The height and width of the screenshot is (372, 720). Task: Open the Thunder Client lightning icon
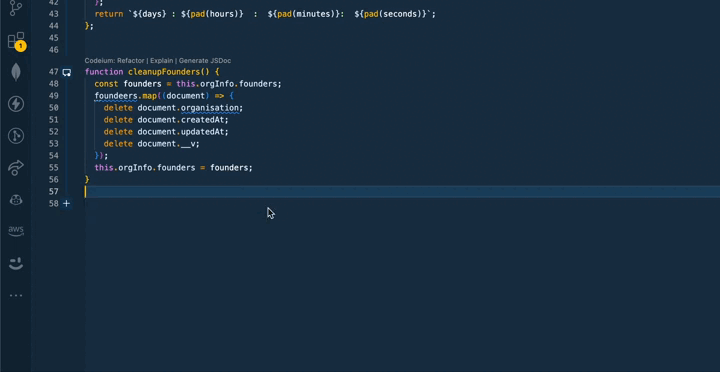pyautogui.click(x=16, y=104)
